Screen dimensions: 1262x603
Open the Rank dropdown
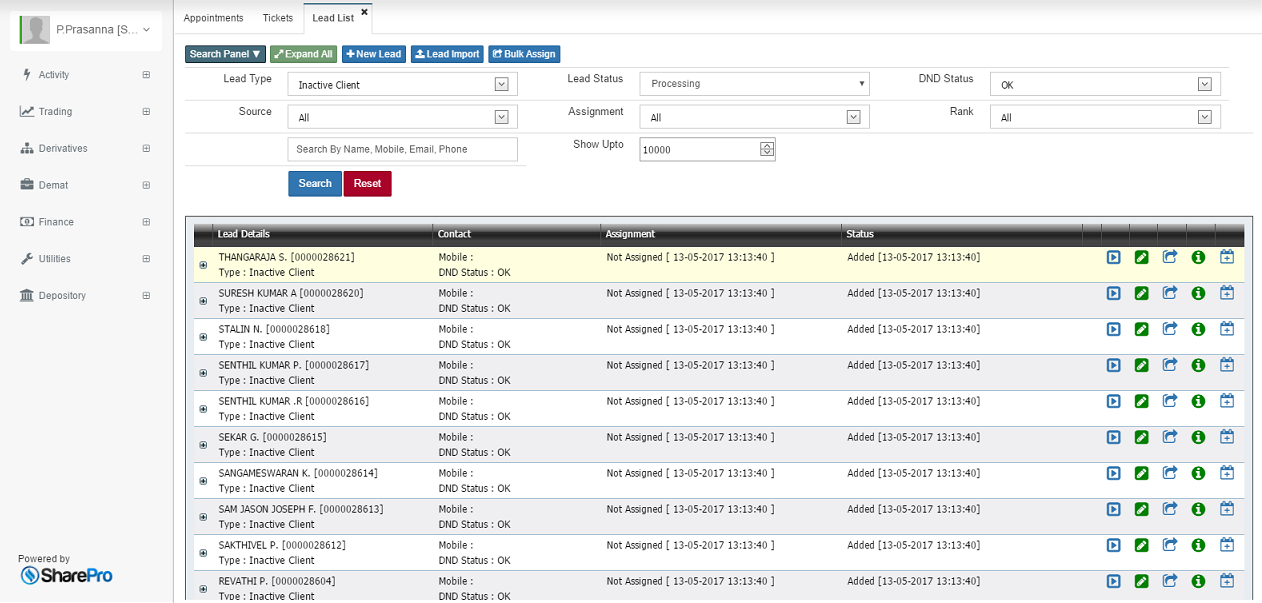tap(1105, 116)
